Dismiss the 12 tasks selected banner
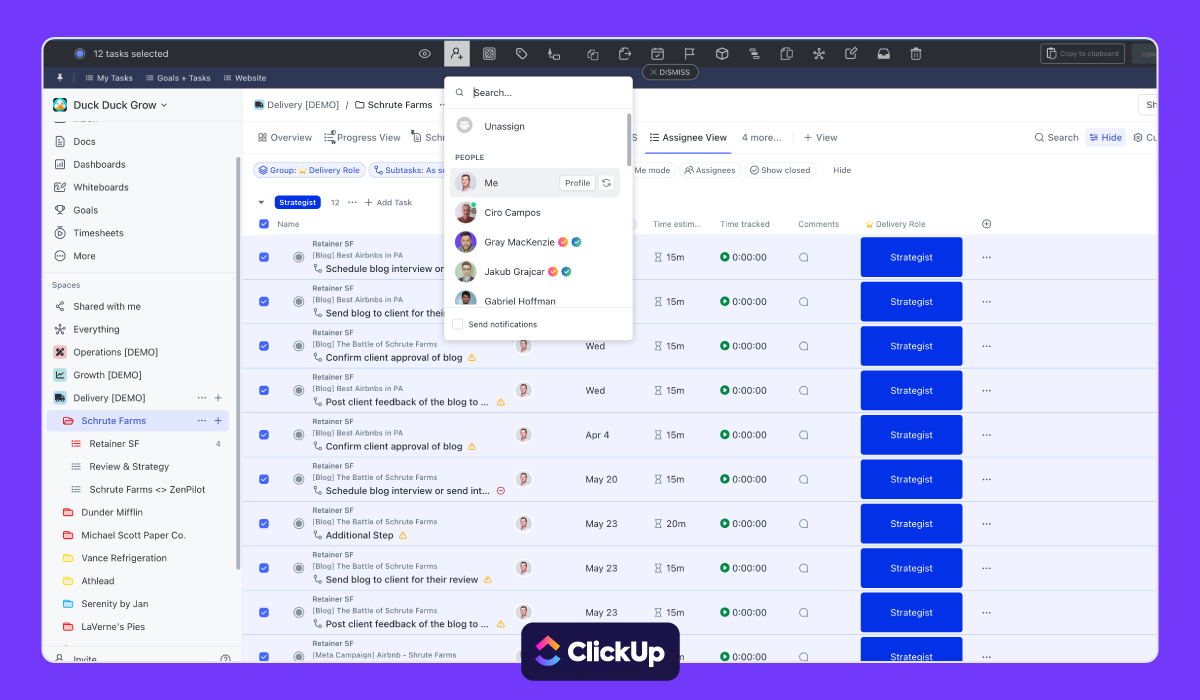The image size is (1200, 700). click(x=669, y=71)
